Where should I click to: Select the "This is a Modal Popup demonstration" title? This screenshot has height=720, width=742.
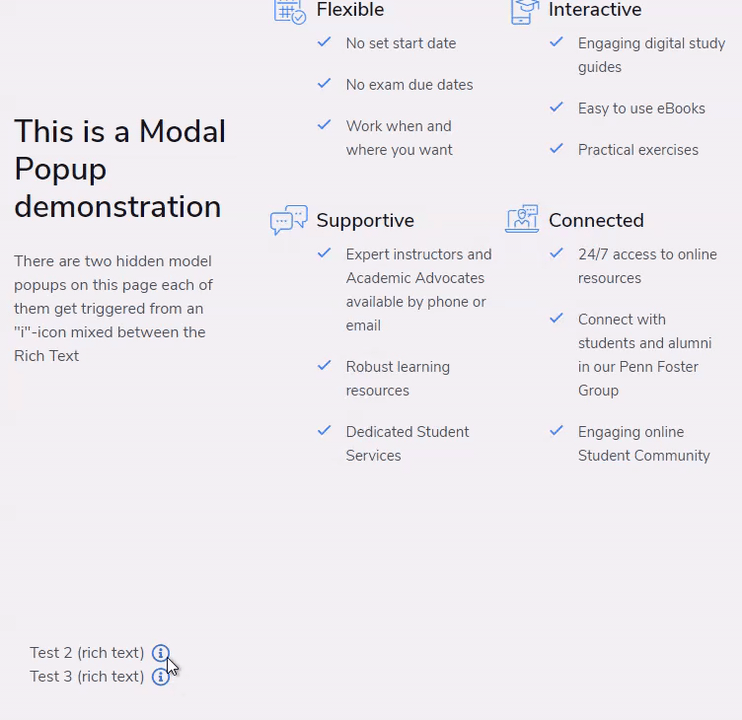pos(120,169)
